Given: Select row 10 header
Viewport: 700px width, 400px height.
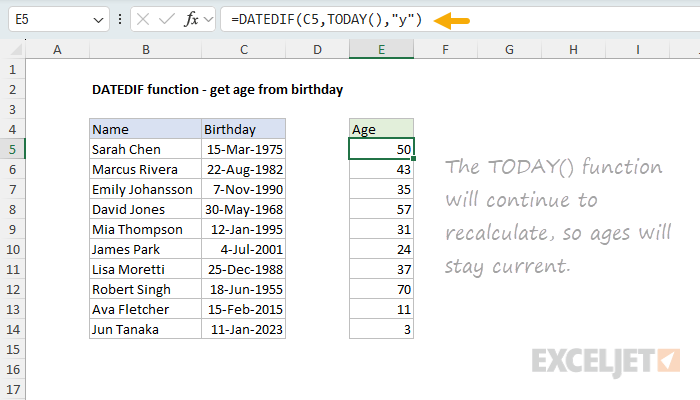Looking at the screenshot, I should click(x=12, y=250).
